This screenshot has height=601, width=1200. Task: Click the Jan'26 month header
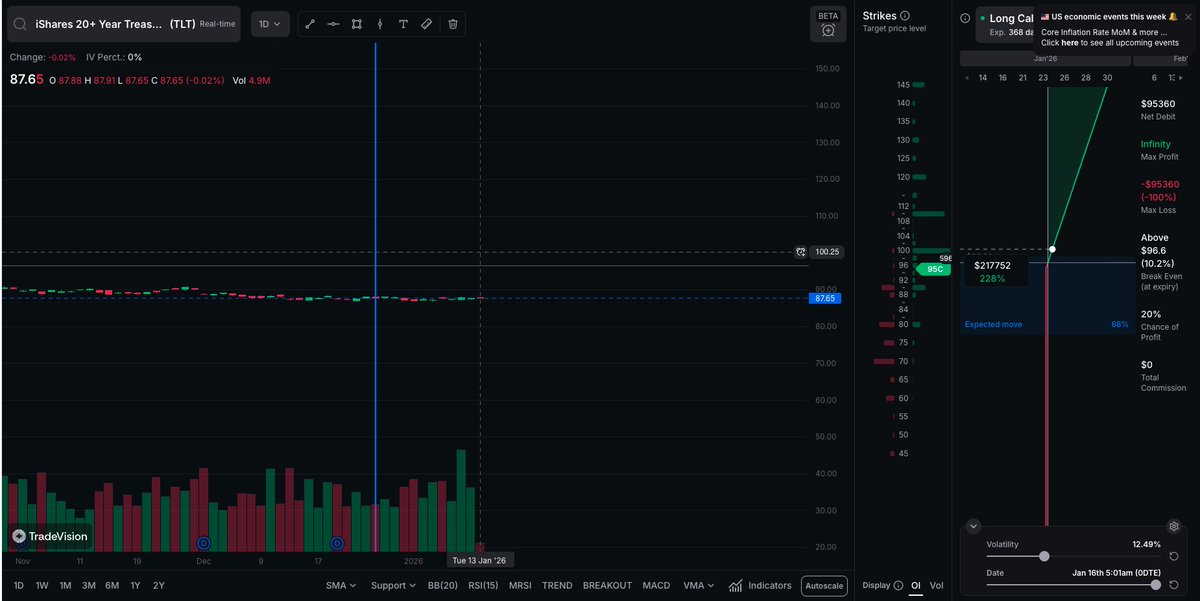[x=1046, y=59]
